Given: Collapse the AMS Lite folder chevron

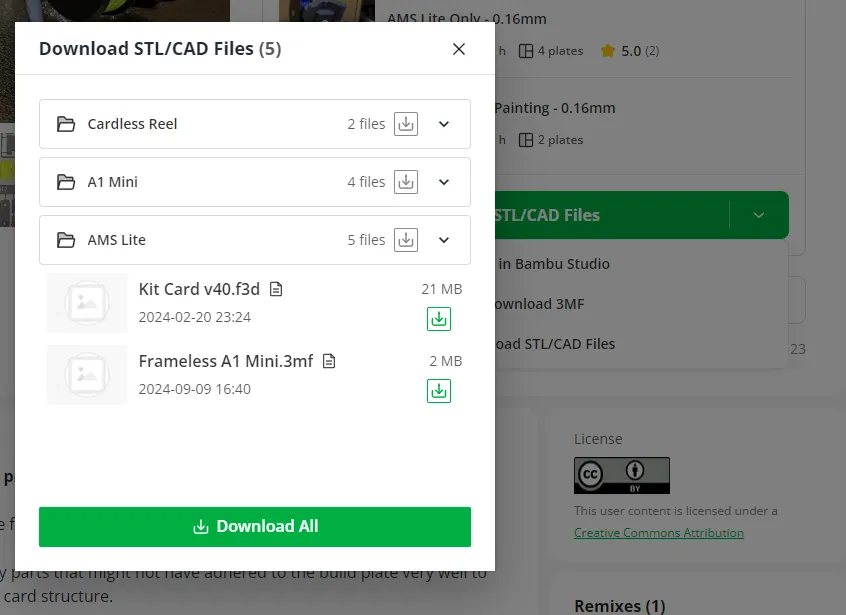Looking at the screenshot, I should coord(444,240).
